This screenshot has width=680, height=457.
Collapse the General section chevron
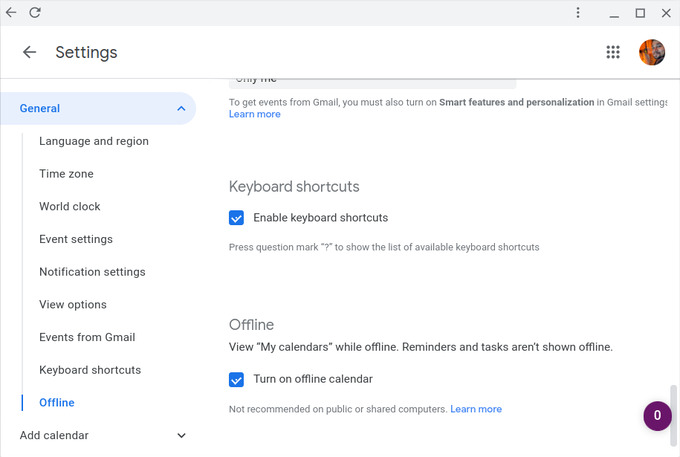(x=181, y=108)
